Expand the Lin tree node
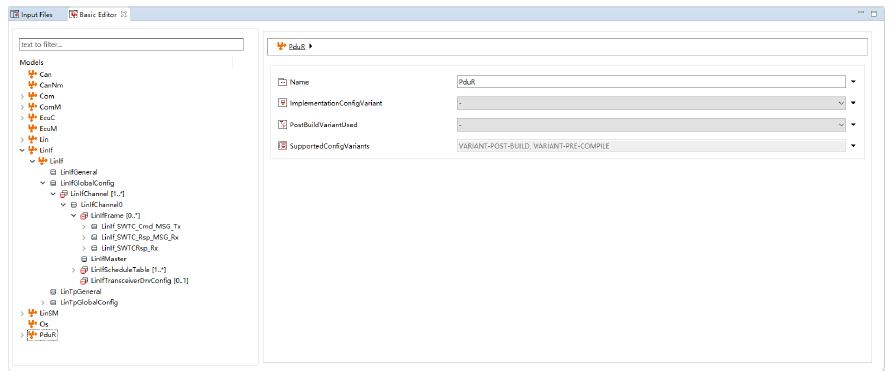Screen dimensions: 896x373 click(22, 139)
